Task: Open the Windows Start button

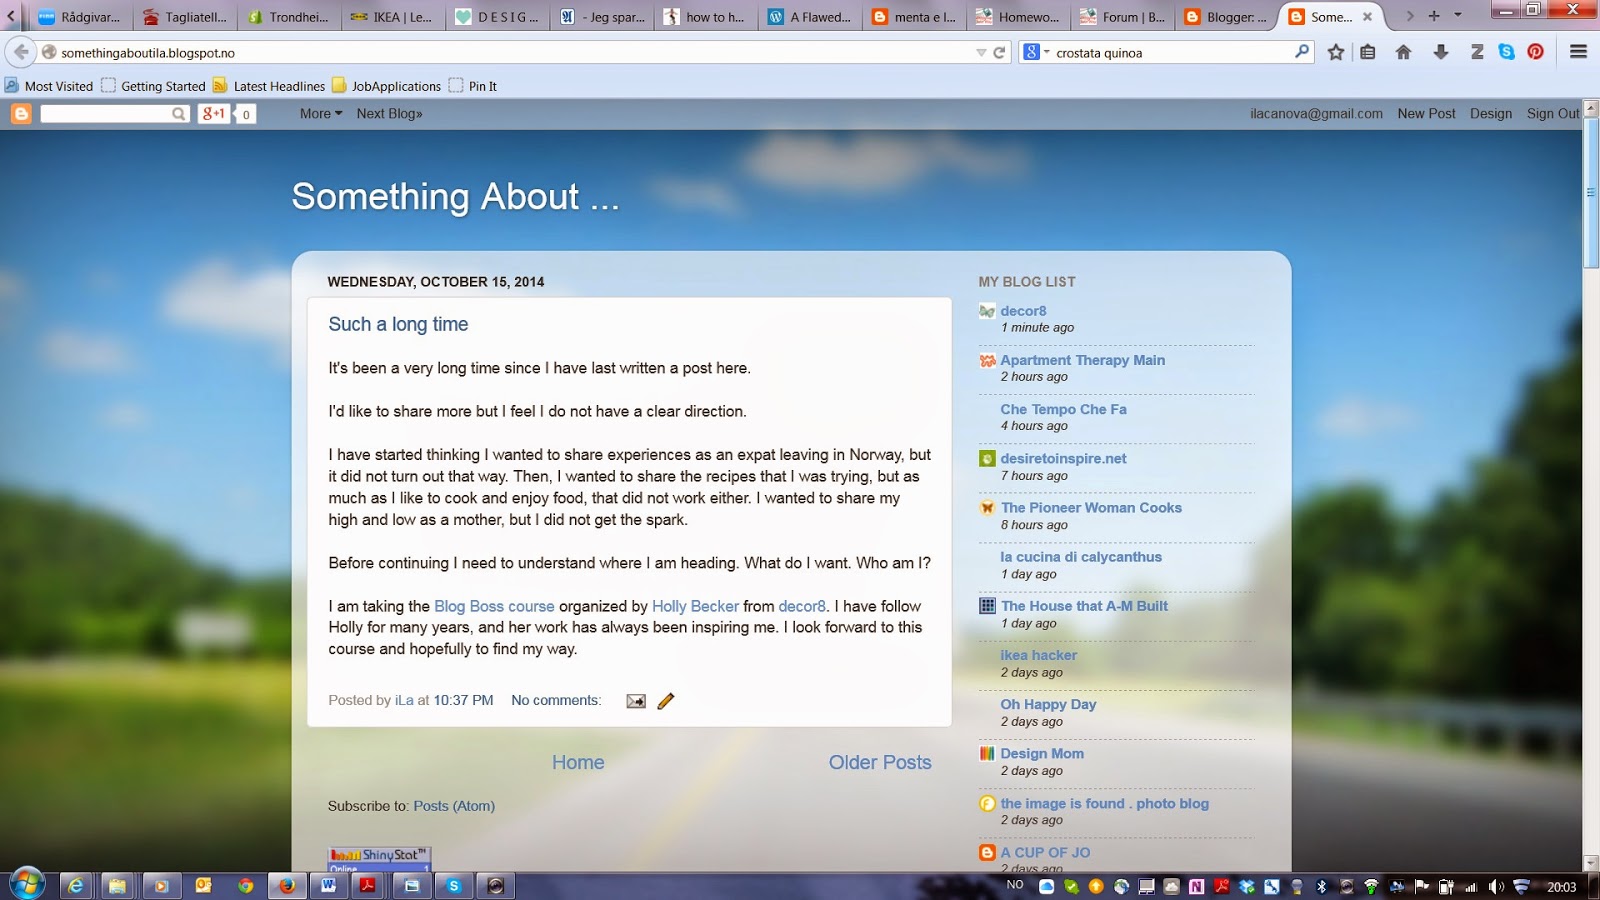Action: point(27,885)
